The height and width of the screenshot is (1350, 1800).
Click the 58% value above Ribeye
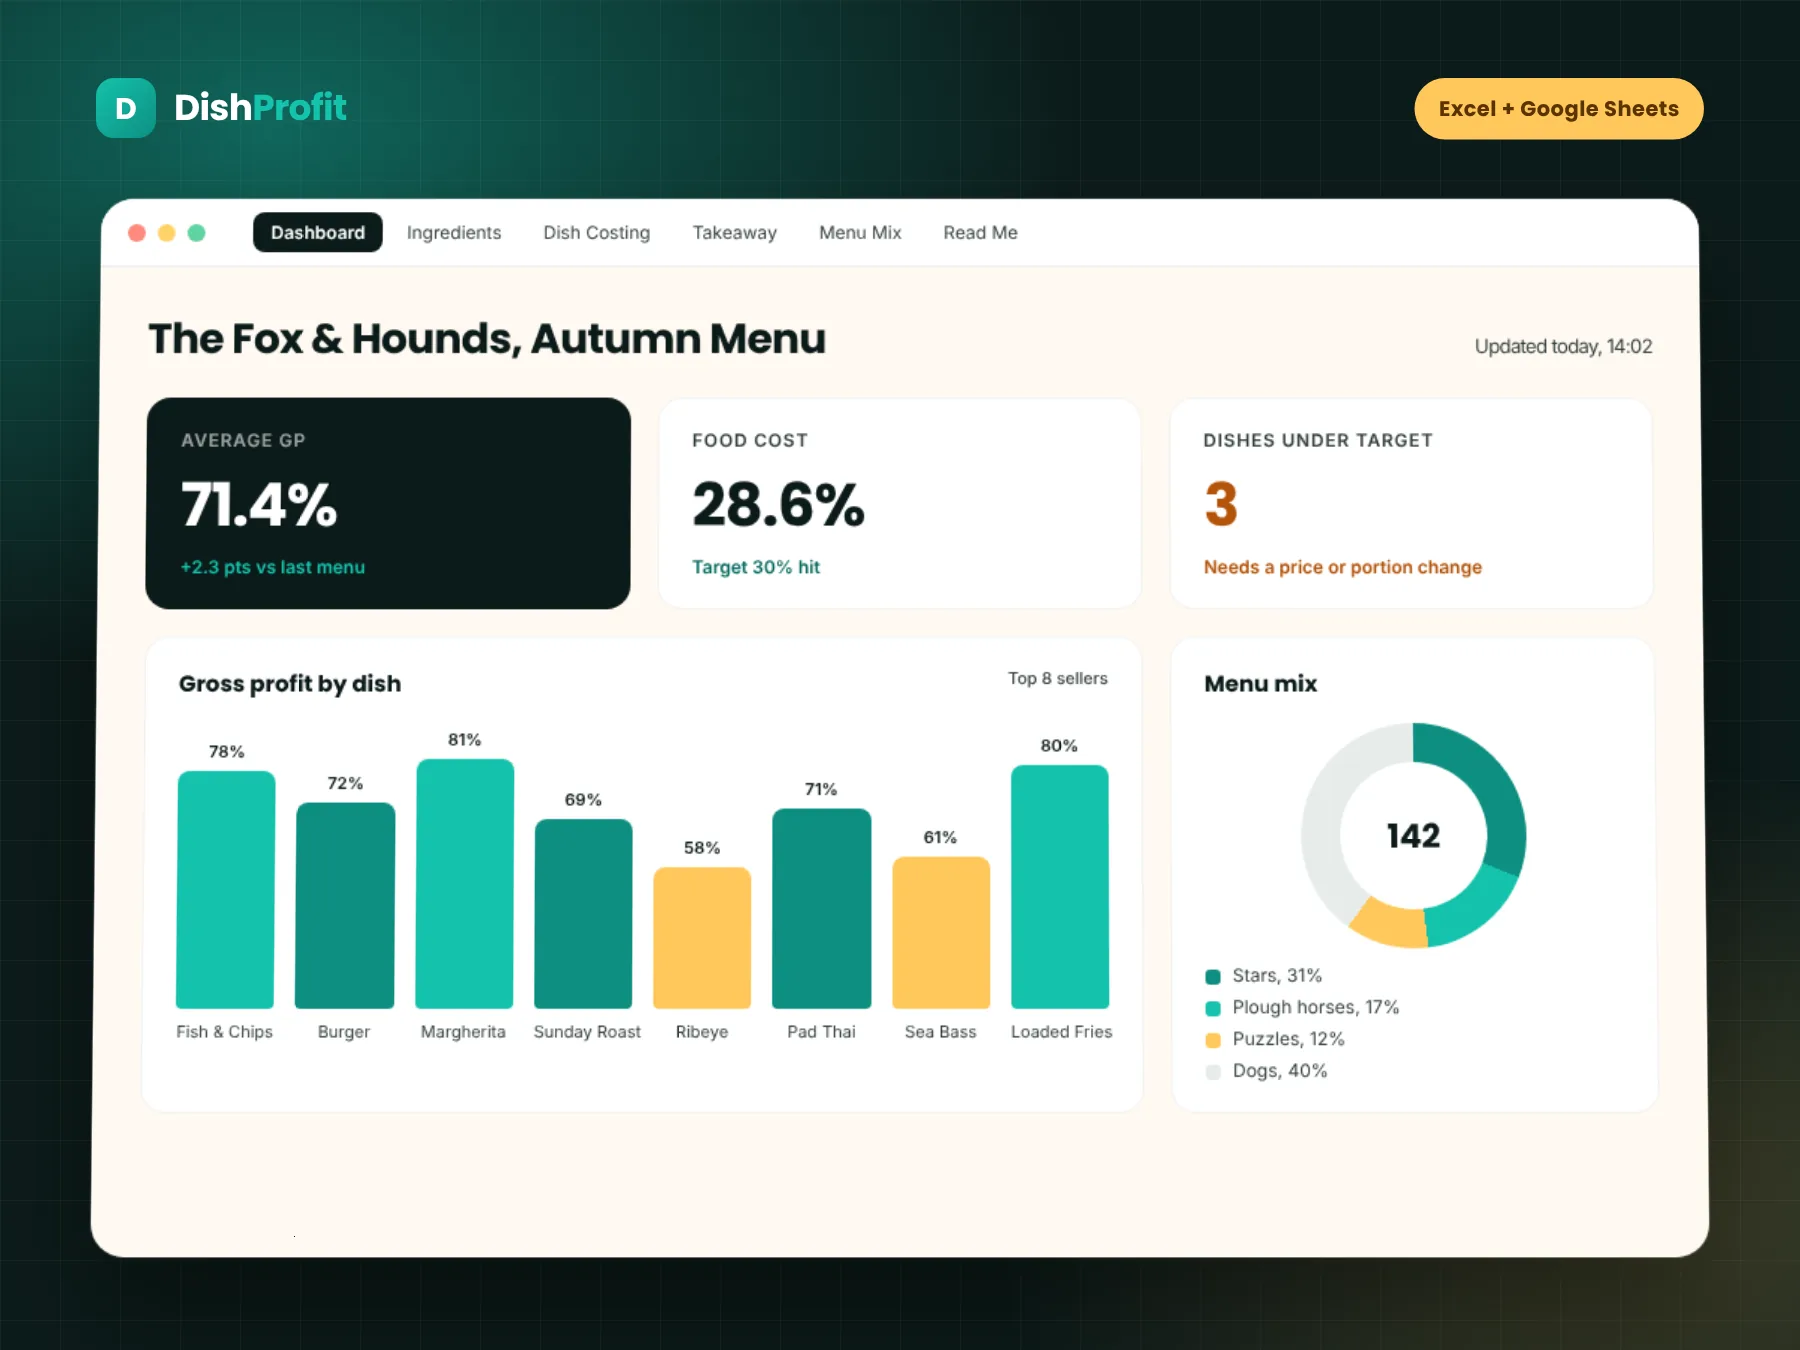tap(702, 848)
